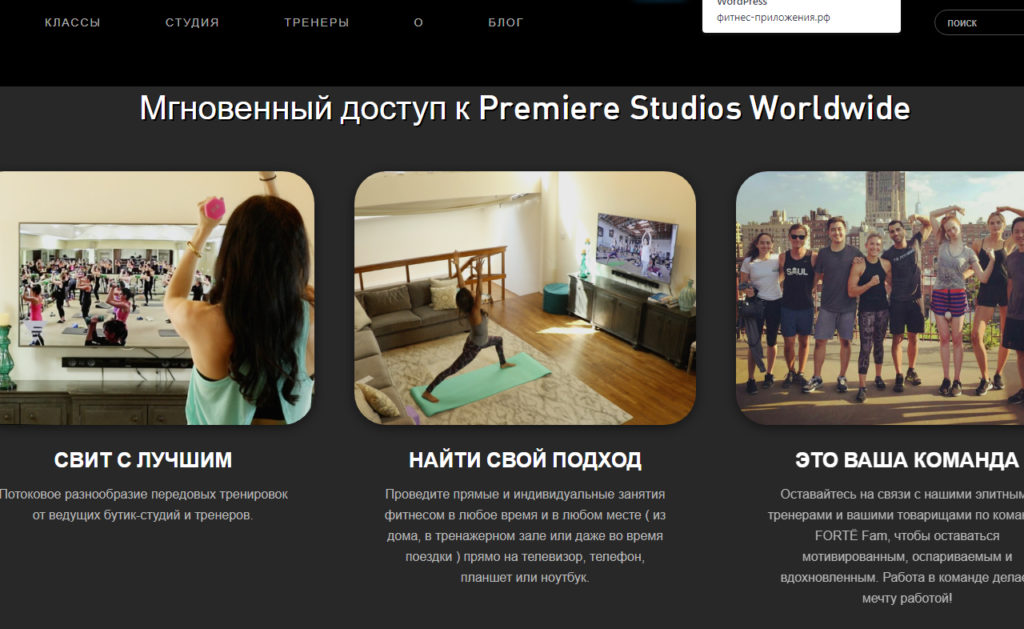Open the ТРЕНЕРЫ menu item

coord(316,22)
